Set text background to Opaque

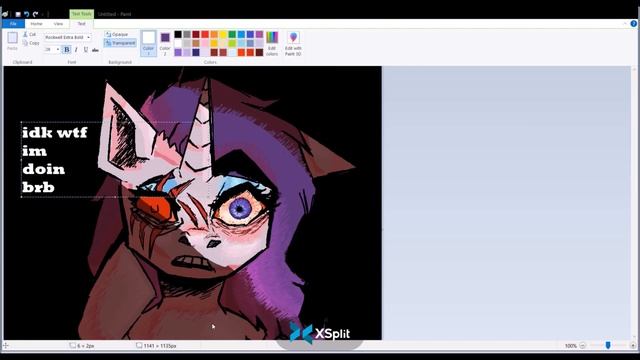point(117,35)
